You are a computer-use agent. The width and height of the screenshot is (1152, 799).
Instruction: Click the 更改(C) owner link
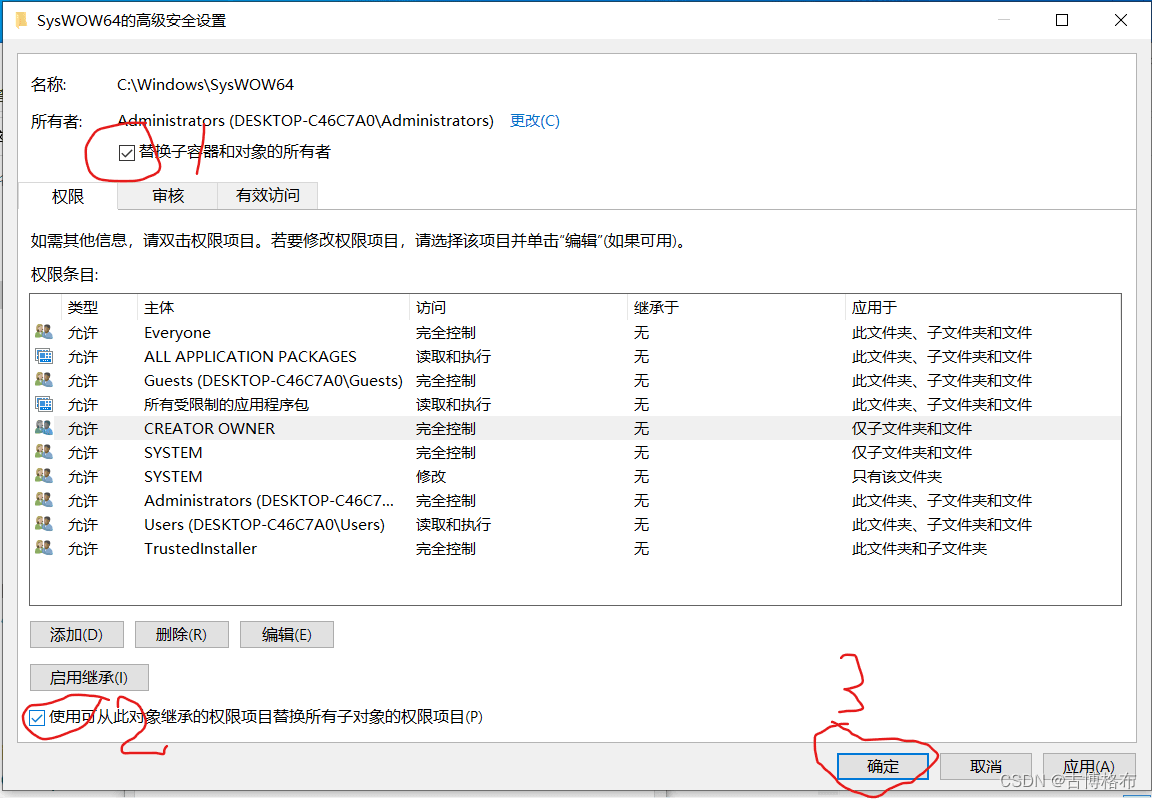tap(535, 121)
